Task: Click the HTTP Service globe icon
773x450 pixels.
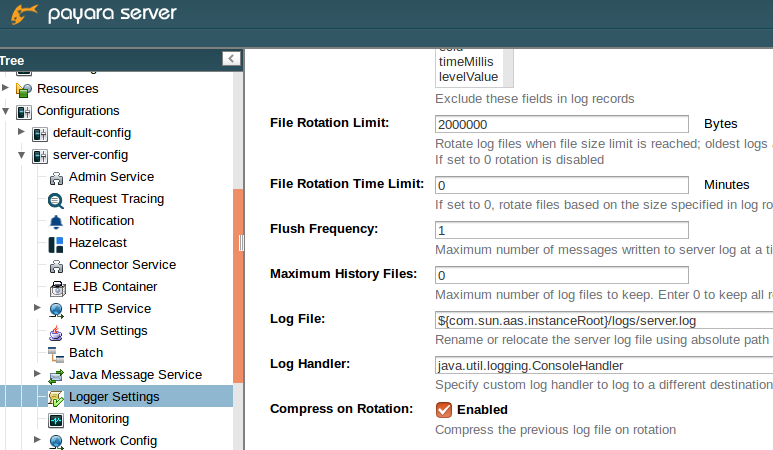Action: coord(56,310)
